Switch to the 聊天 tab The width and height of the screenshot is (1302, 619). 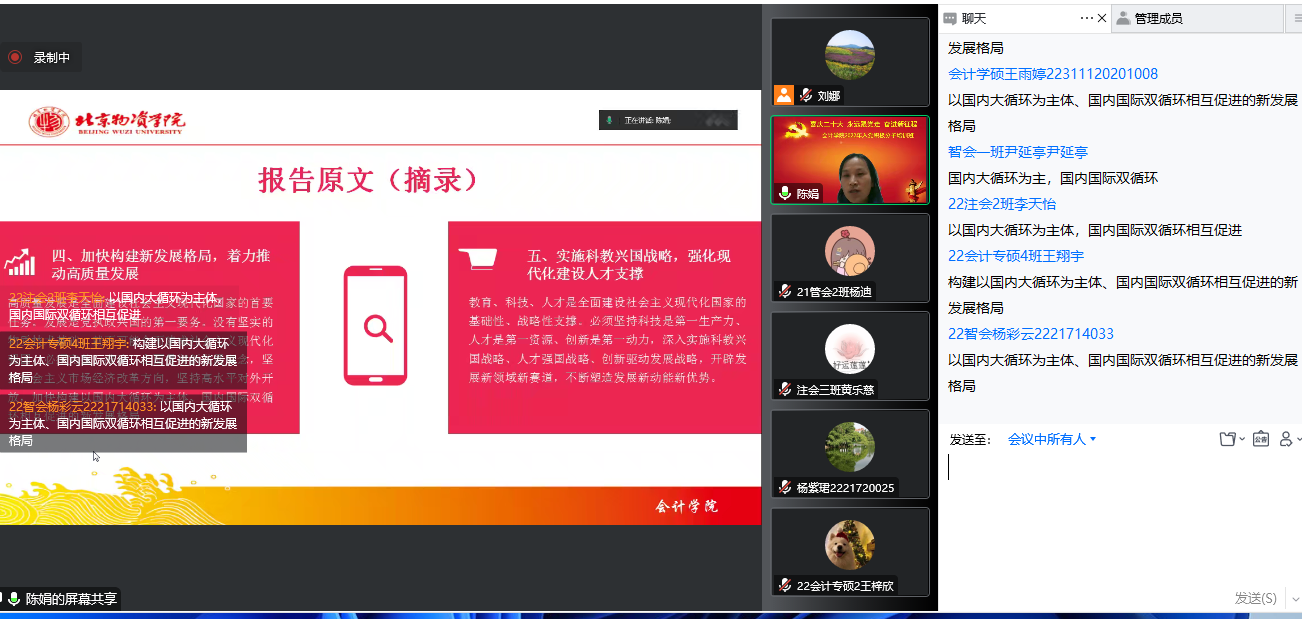(x=973, y=18)
